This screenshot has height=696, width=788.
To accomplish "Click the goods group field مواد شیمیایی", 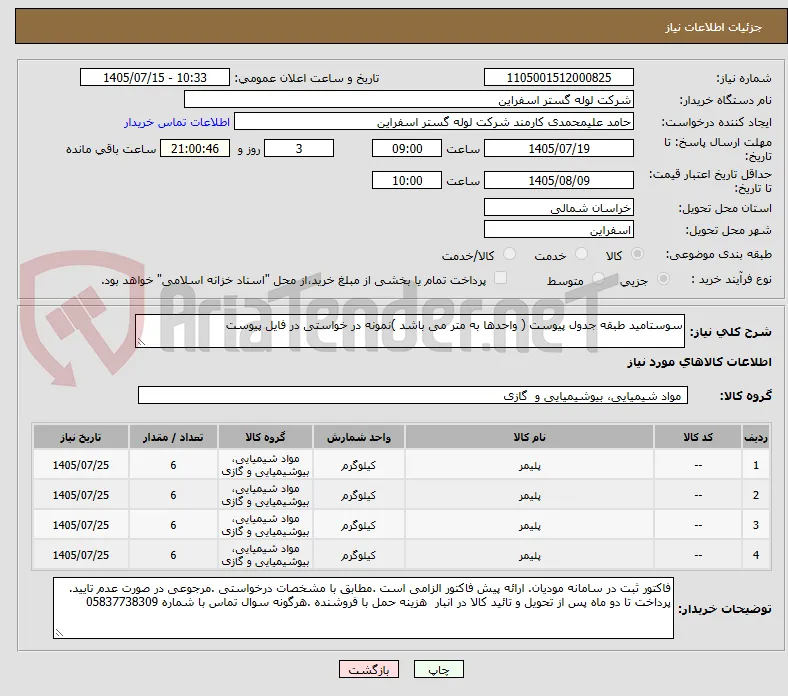I will (x=413, y=395).
